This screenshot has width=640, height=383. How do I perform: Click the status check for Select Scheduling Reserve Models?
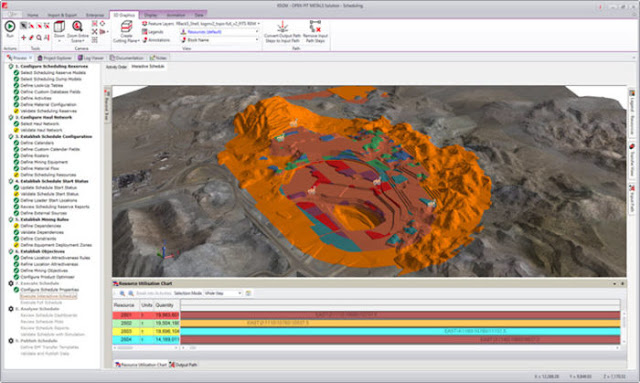coord(16,73)
